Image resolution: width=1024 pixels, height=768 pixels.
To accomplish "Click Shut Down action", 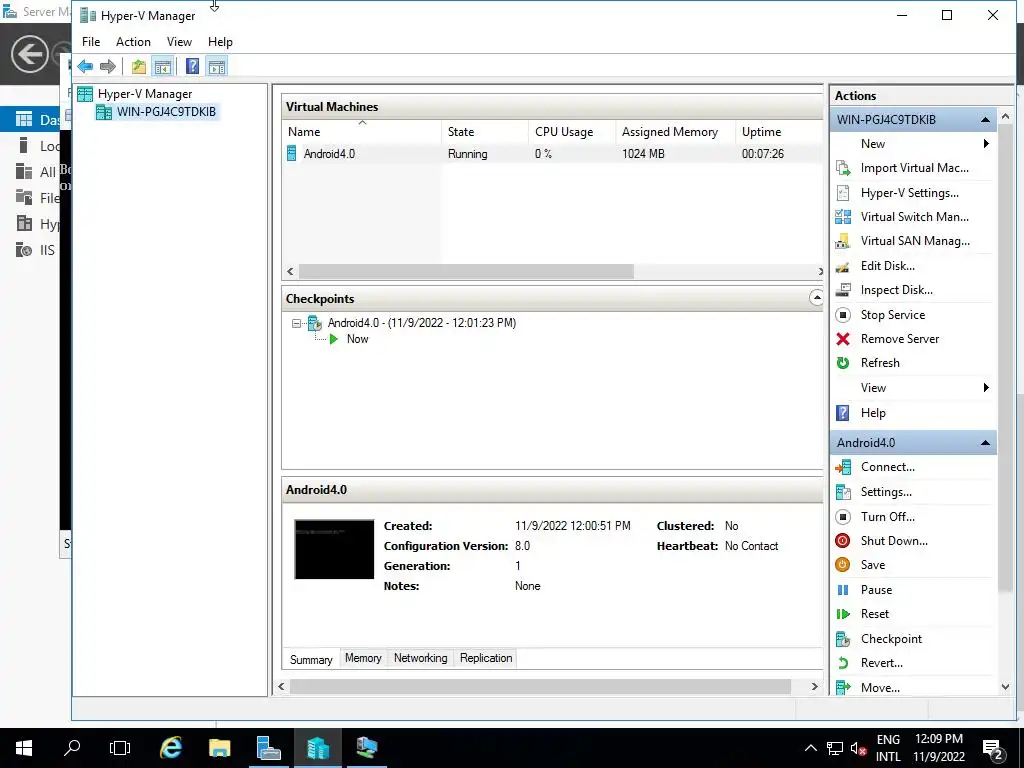I will 894,541.
